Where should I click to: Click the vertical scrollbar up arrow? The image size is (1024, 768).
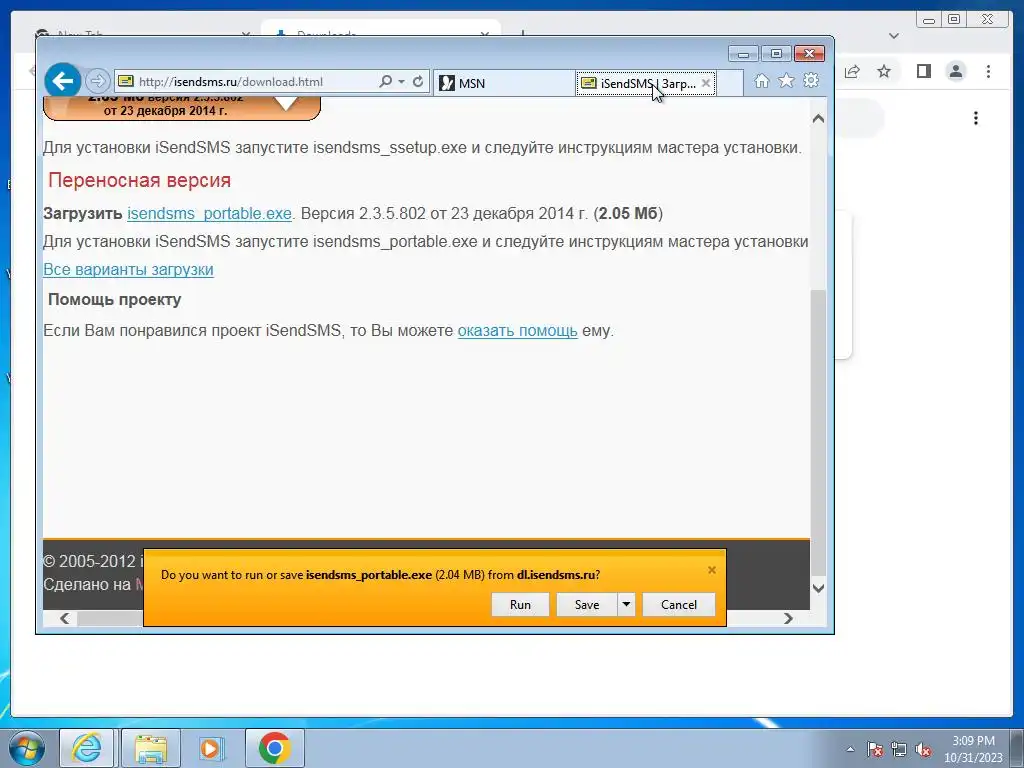tap(818, 119)
